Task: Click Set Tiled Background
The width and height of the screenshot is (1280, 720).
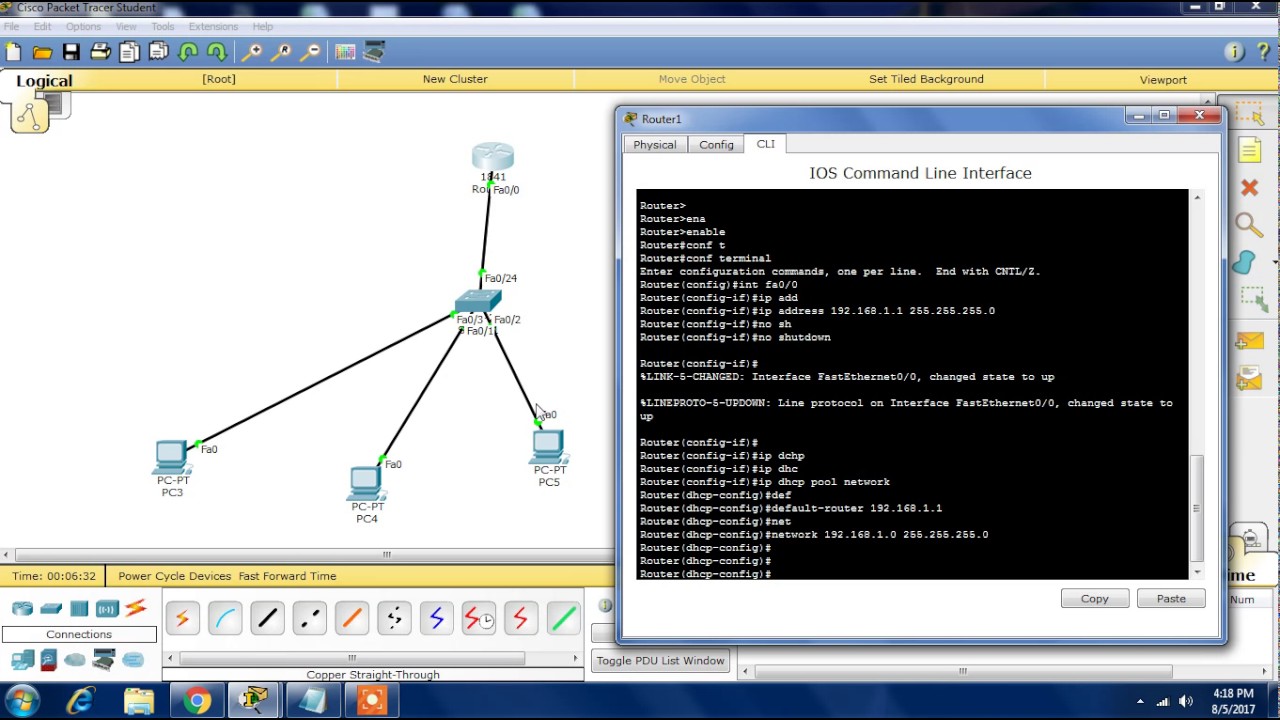Action: [926, 79]
